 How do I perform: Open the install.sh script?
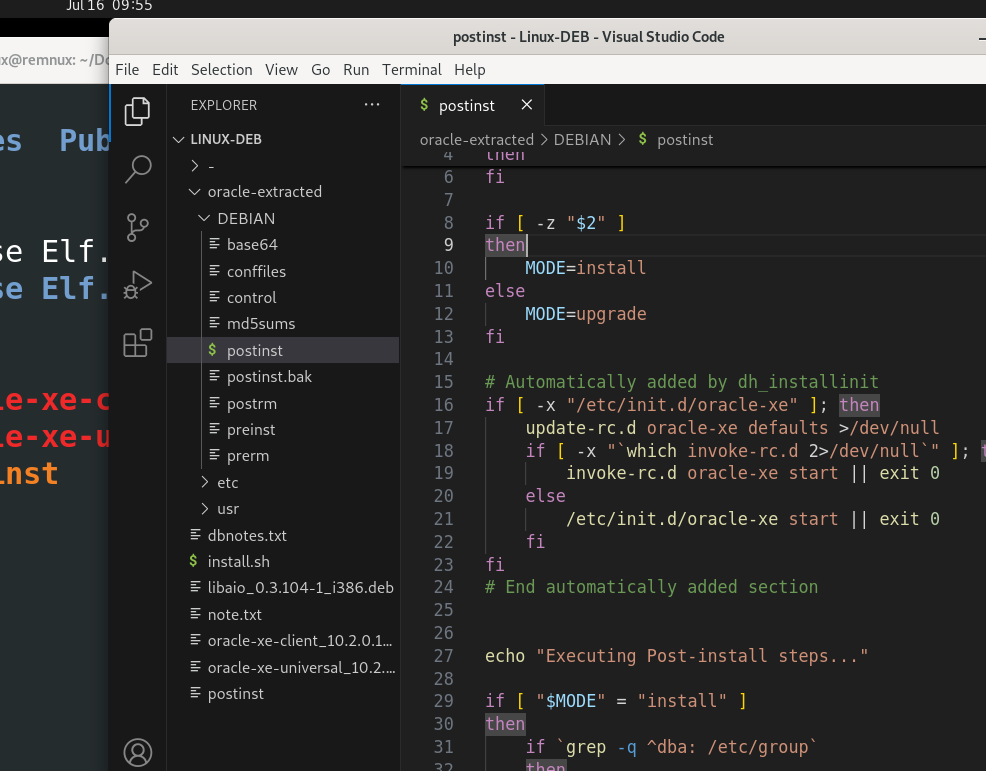[283, 562]
